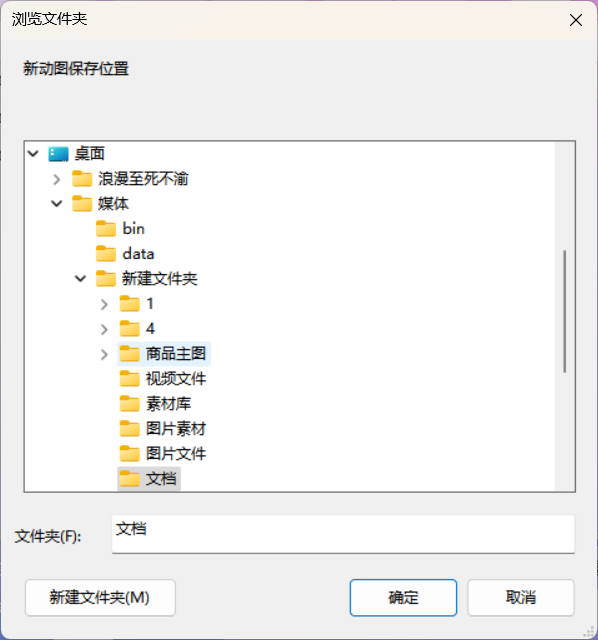Click the bin folder icon

[x=106, y=229]
